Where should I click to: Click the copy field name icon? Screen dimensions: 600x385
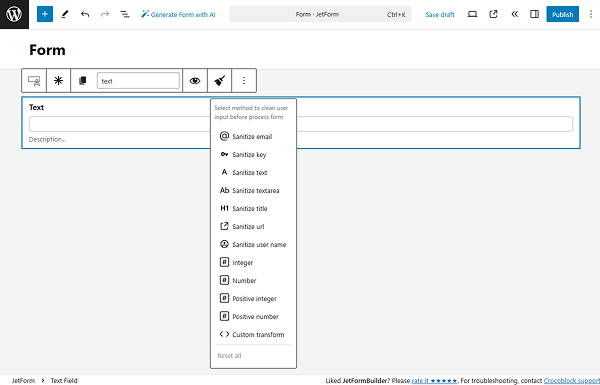pyautogui.click(x=83, y=81)
